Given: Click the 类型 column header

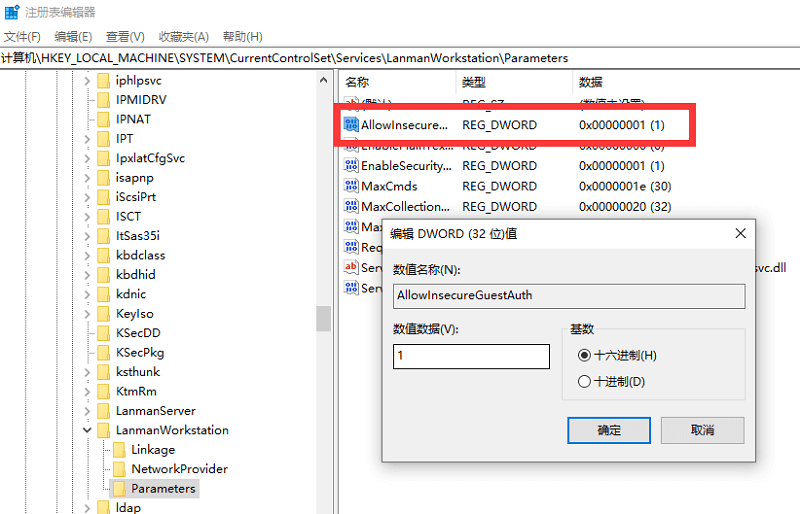Looking at the screenshot, I should pos(514,82).
